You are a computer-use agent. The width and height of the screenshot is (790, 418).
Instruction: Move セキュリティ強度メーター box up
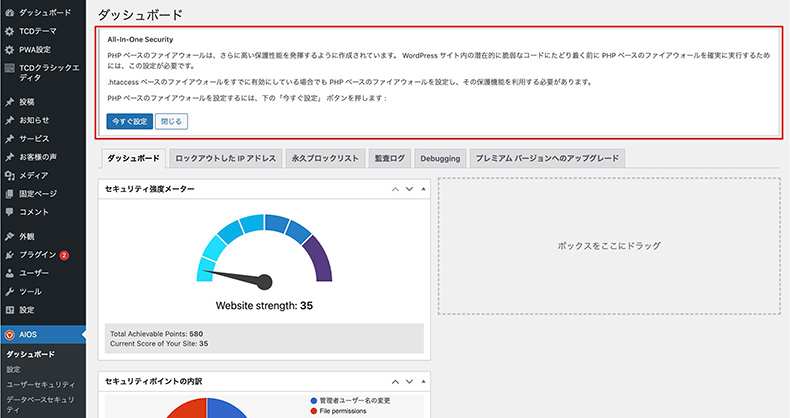click(396, 189)
